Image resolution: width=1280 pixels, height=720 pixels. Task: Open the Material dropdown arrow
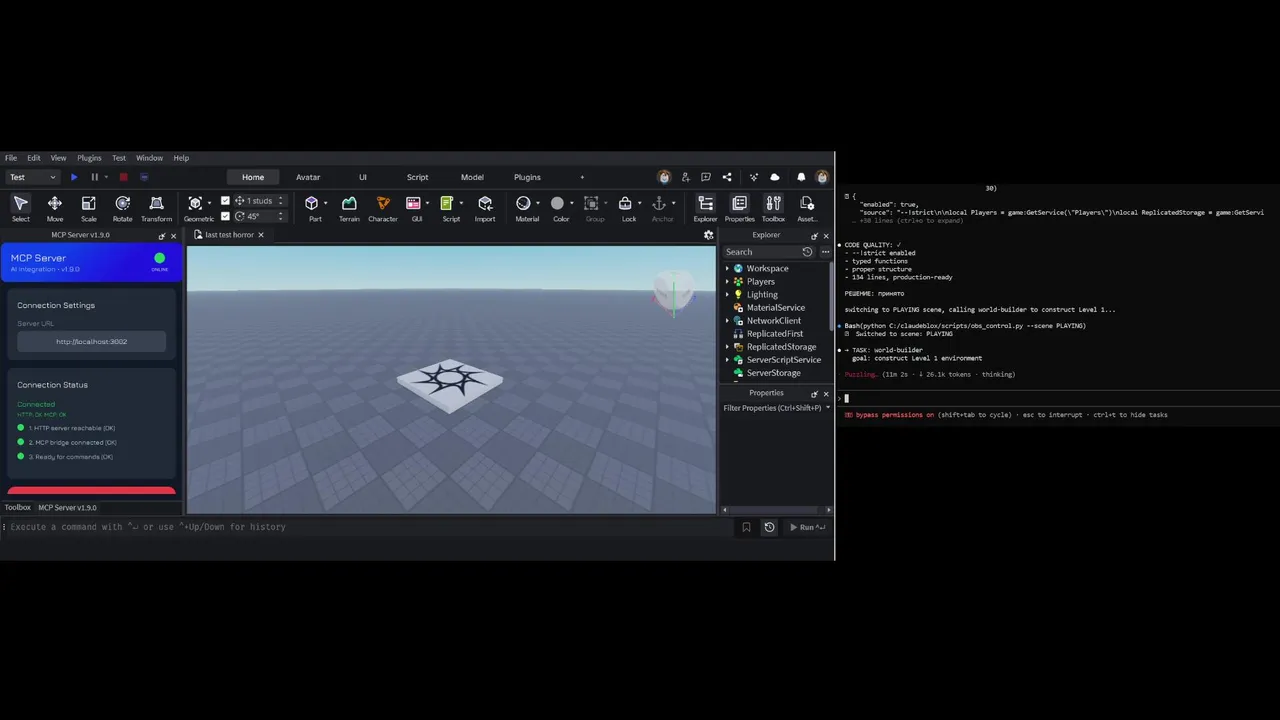point(537,204)
